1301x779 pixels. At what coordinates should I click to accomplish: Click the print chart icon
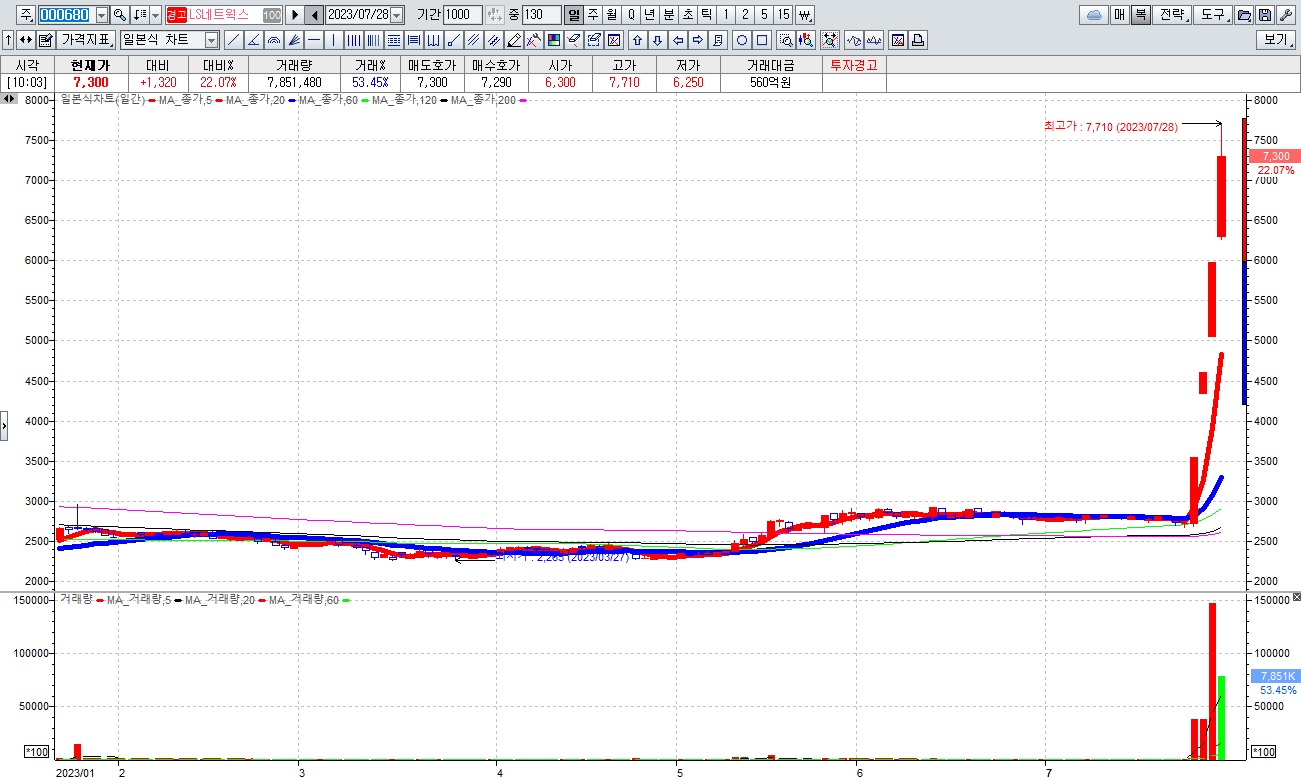coord(917,40)
